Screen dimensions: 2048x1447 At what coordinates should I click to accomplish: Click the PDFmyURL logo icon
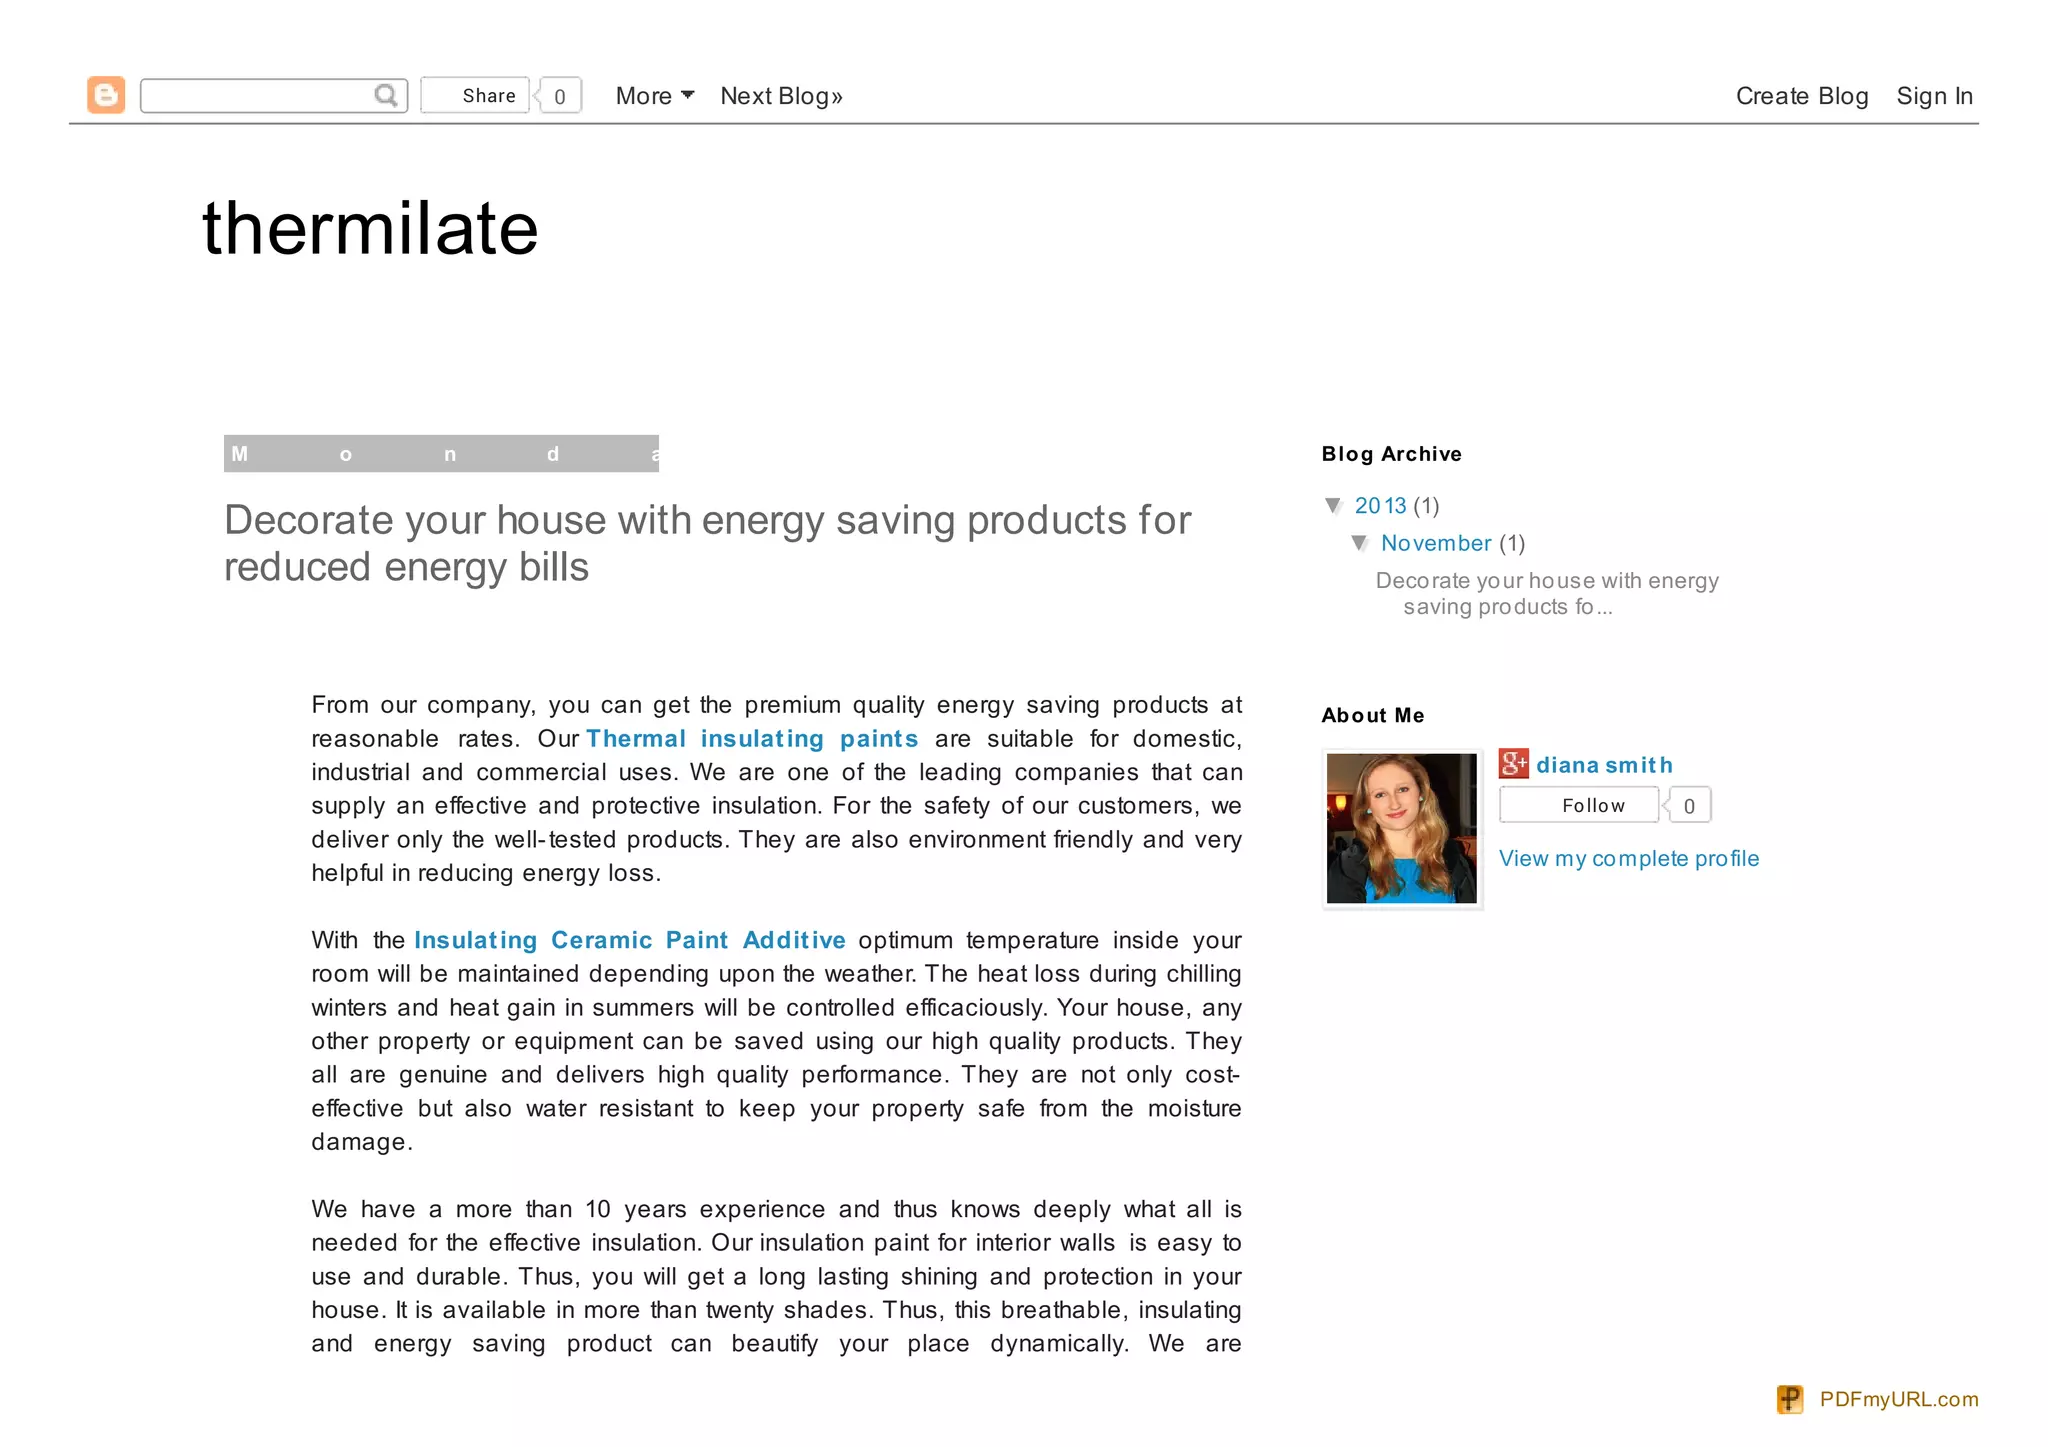pyautogui.click(x=1789, y=1399)
